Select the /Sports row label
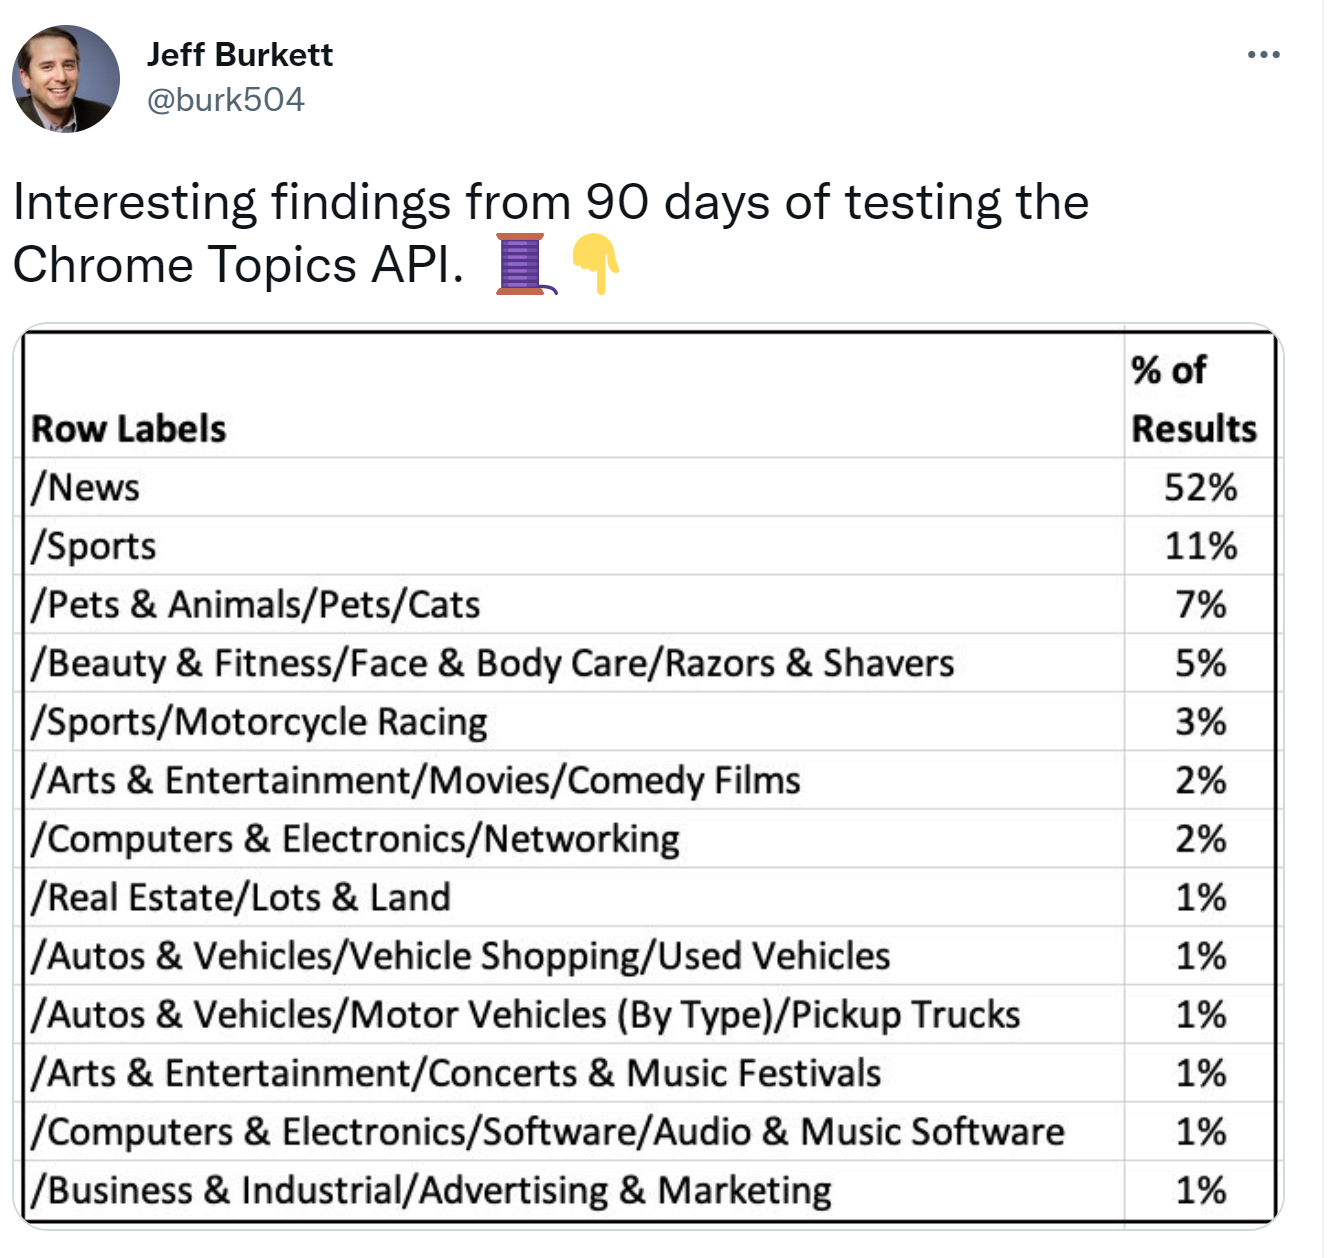1341x1258 pixels. 94,546
